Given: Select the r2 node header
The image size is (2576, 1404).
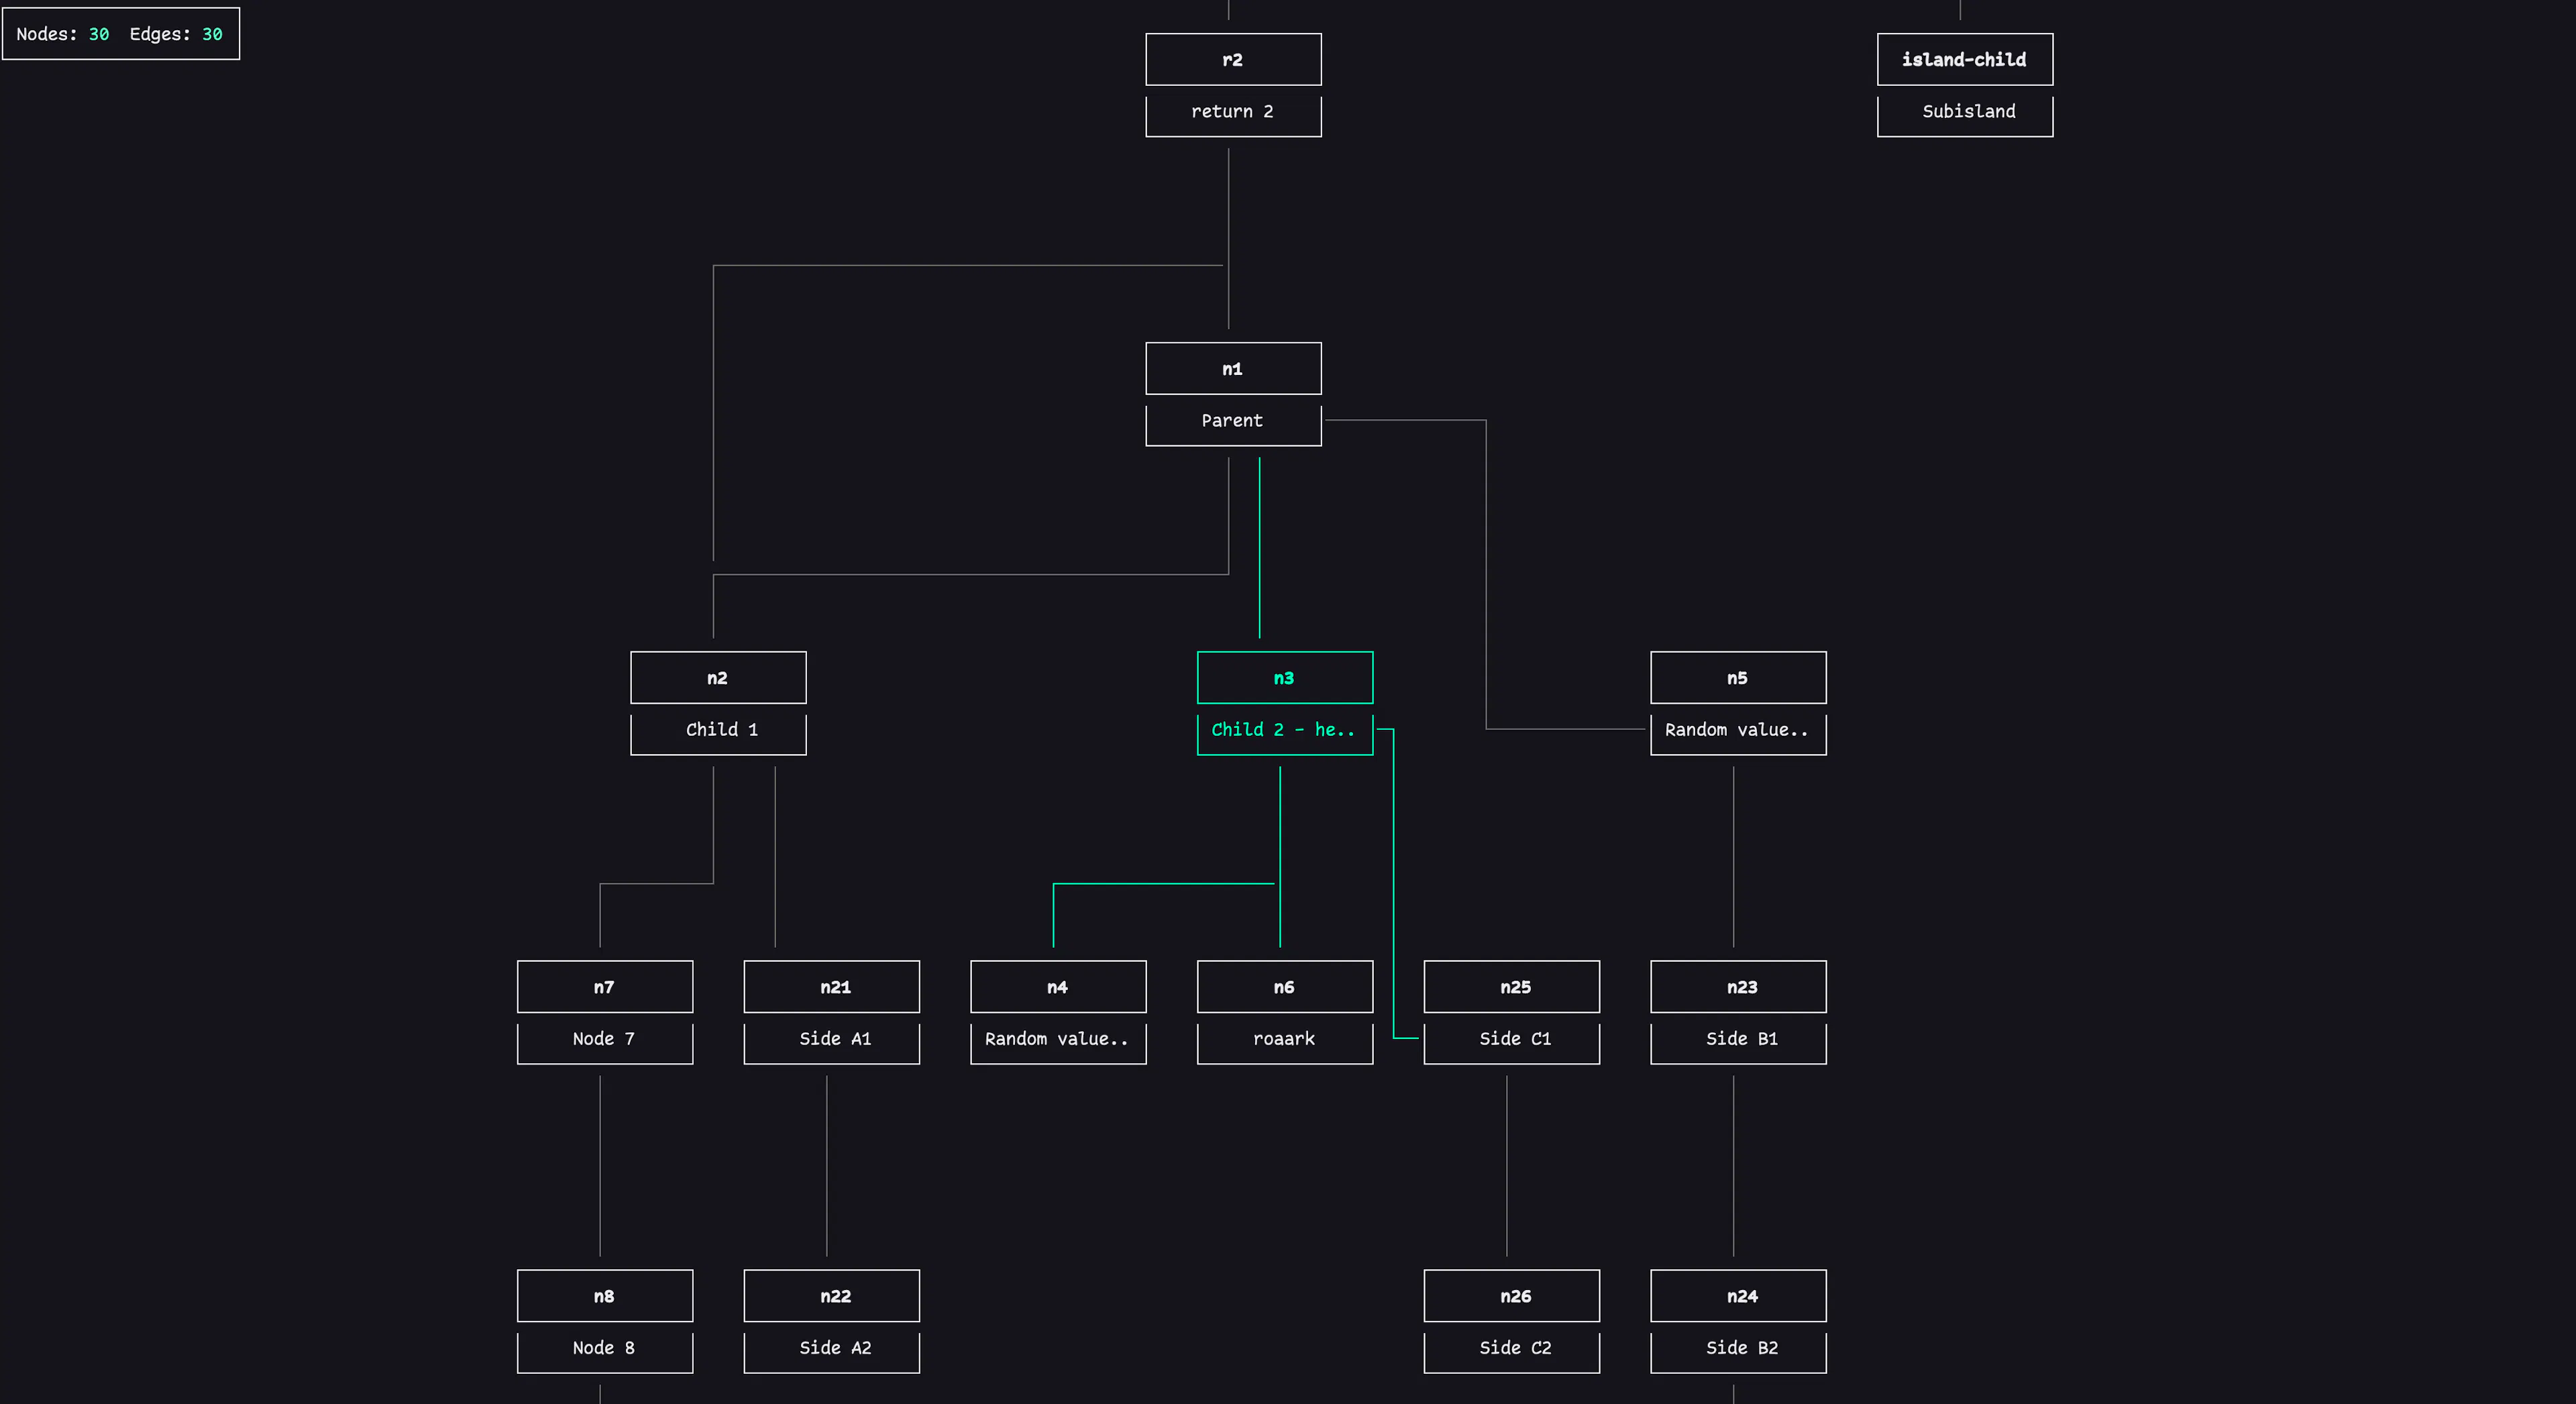Looking at the screenshot, I should click(x=1233, y=60).
